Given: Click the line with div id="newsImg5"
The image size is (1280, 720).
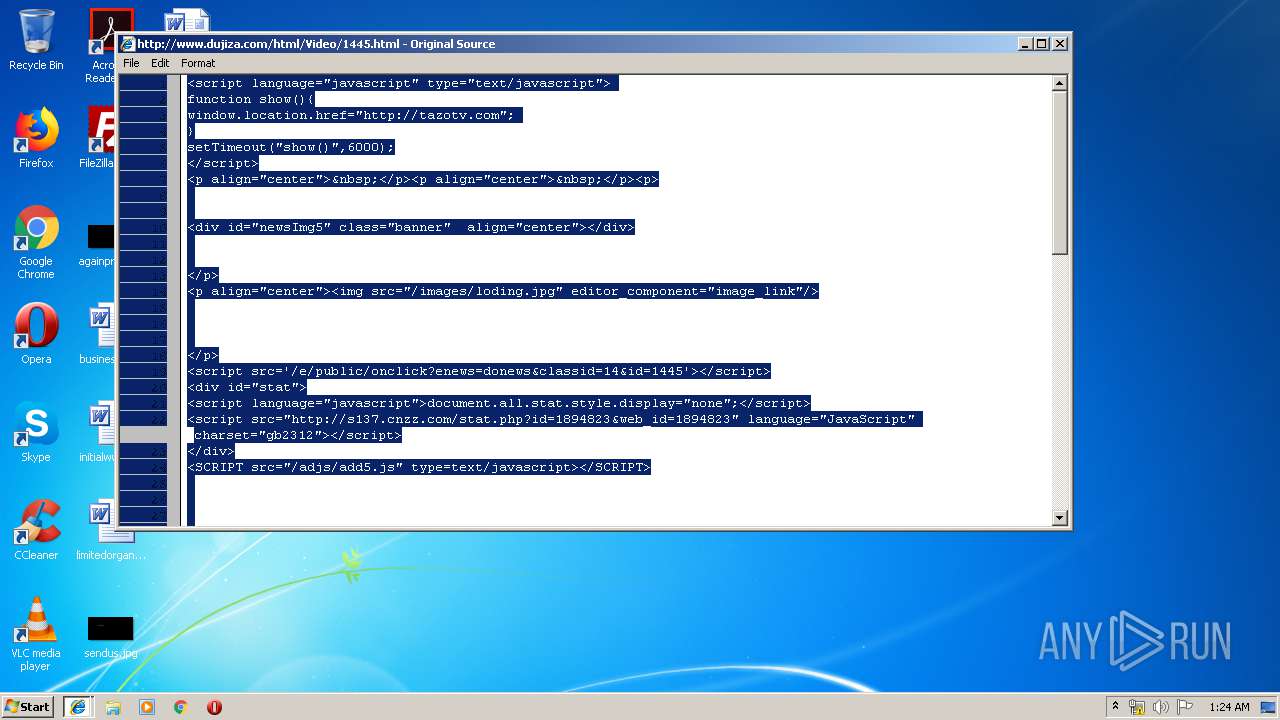Looking at the screenshot, I should pos(411,227).
